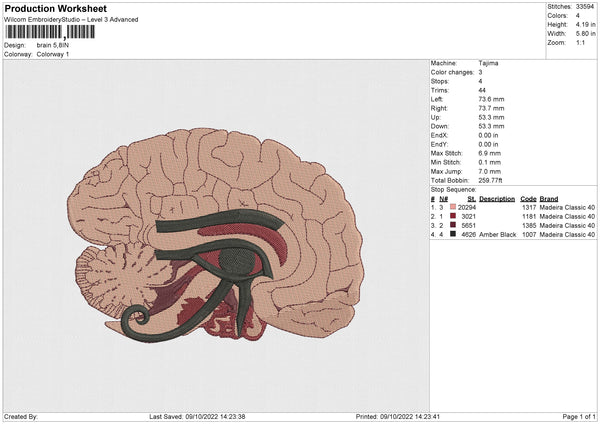The height and width of the screenshot is (424, 600).
Task: Click the 'Production Worksheet' title
Action: (55, 8)
